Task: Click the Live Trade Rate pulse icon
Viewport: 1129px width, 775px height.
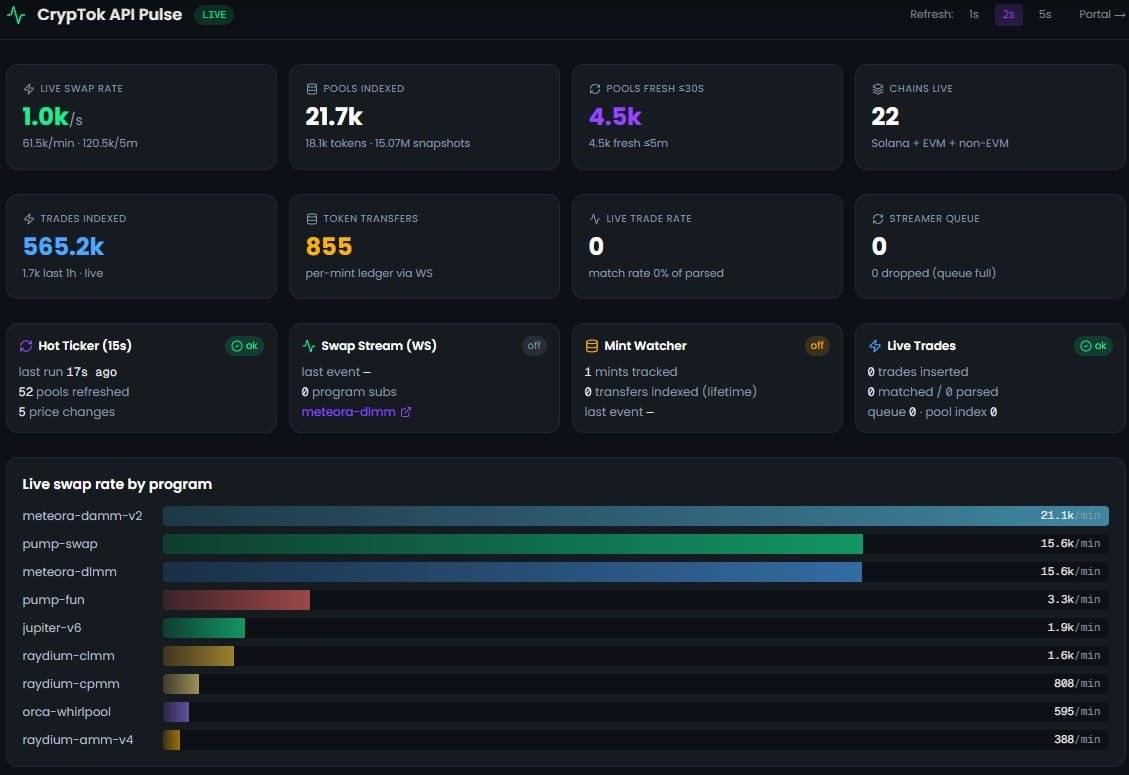Action: pos(595,218)
